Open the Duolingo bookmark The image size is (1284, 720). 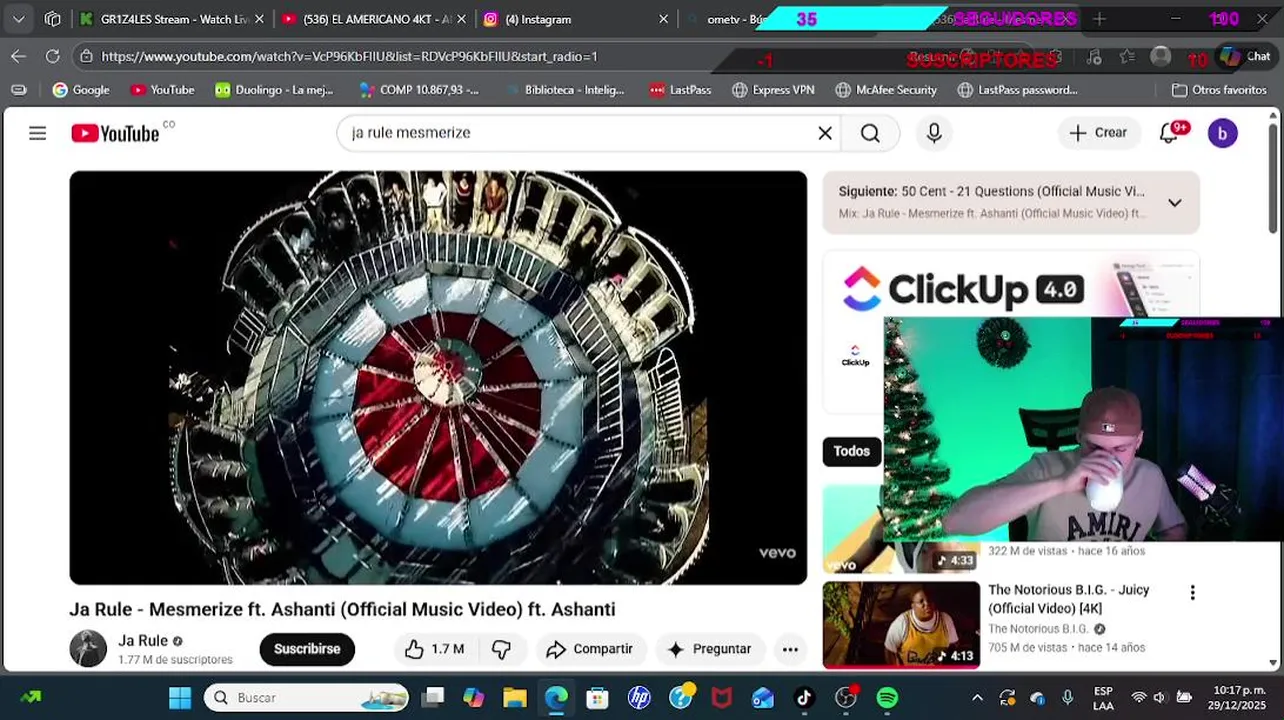[274, 90]
